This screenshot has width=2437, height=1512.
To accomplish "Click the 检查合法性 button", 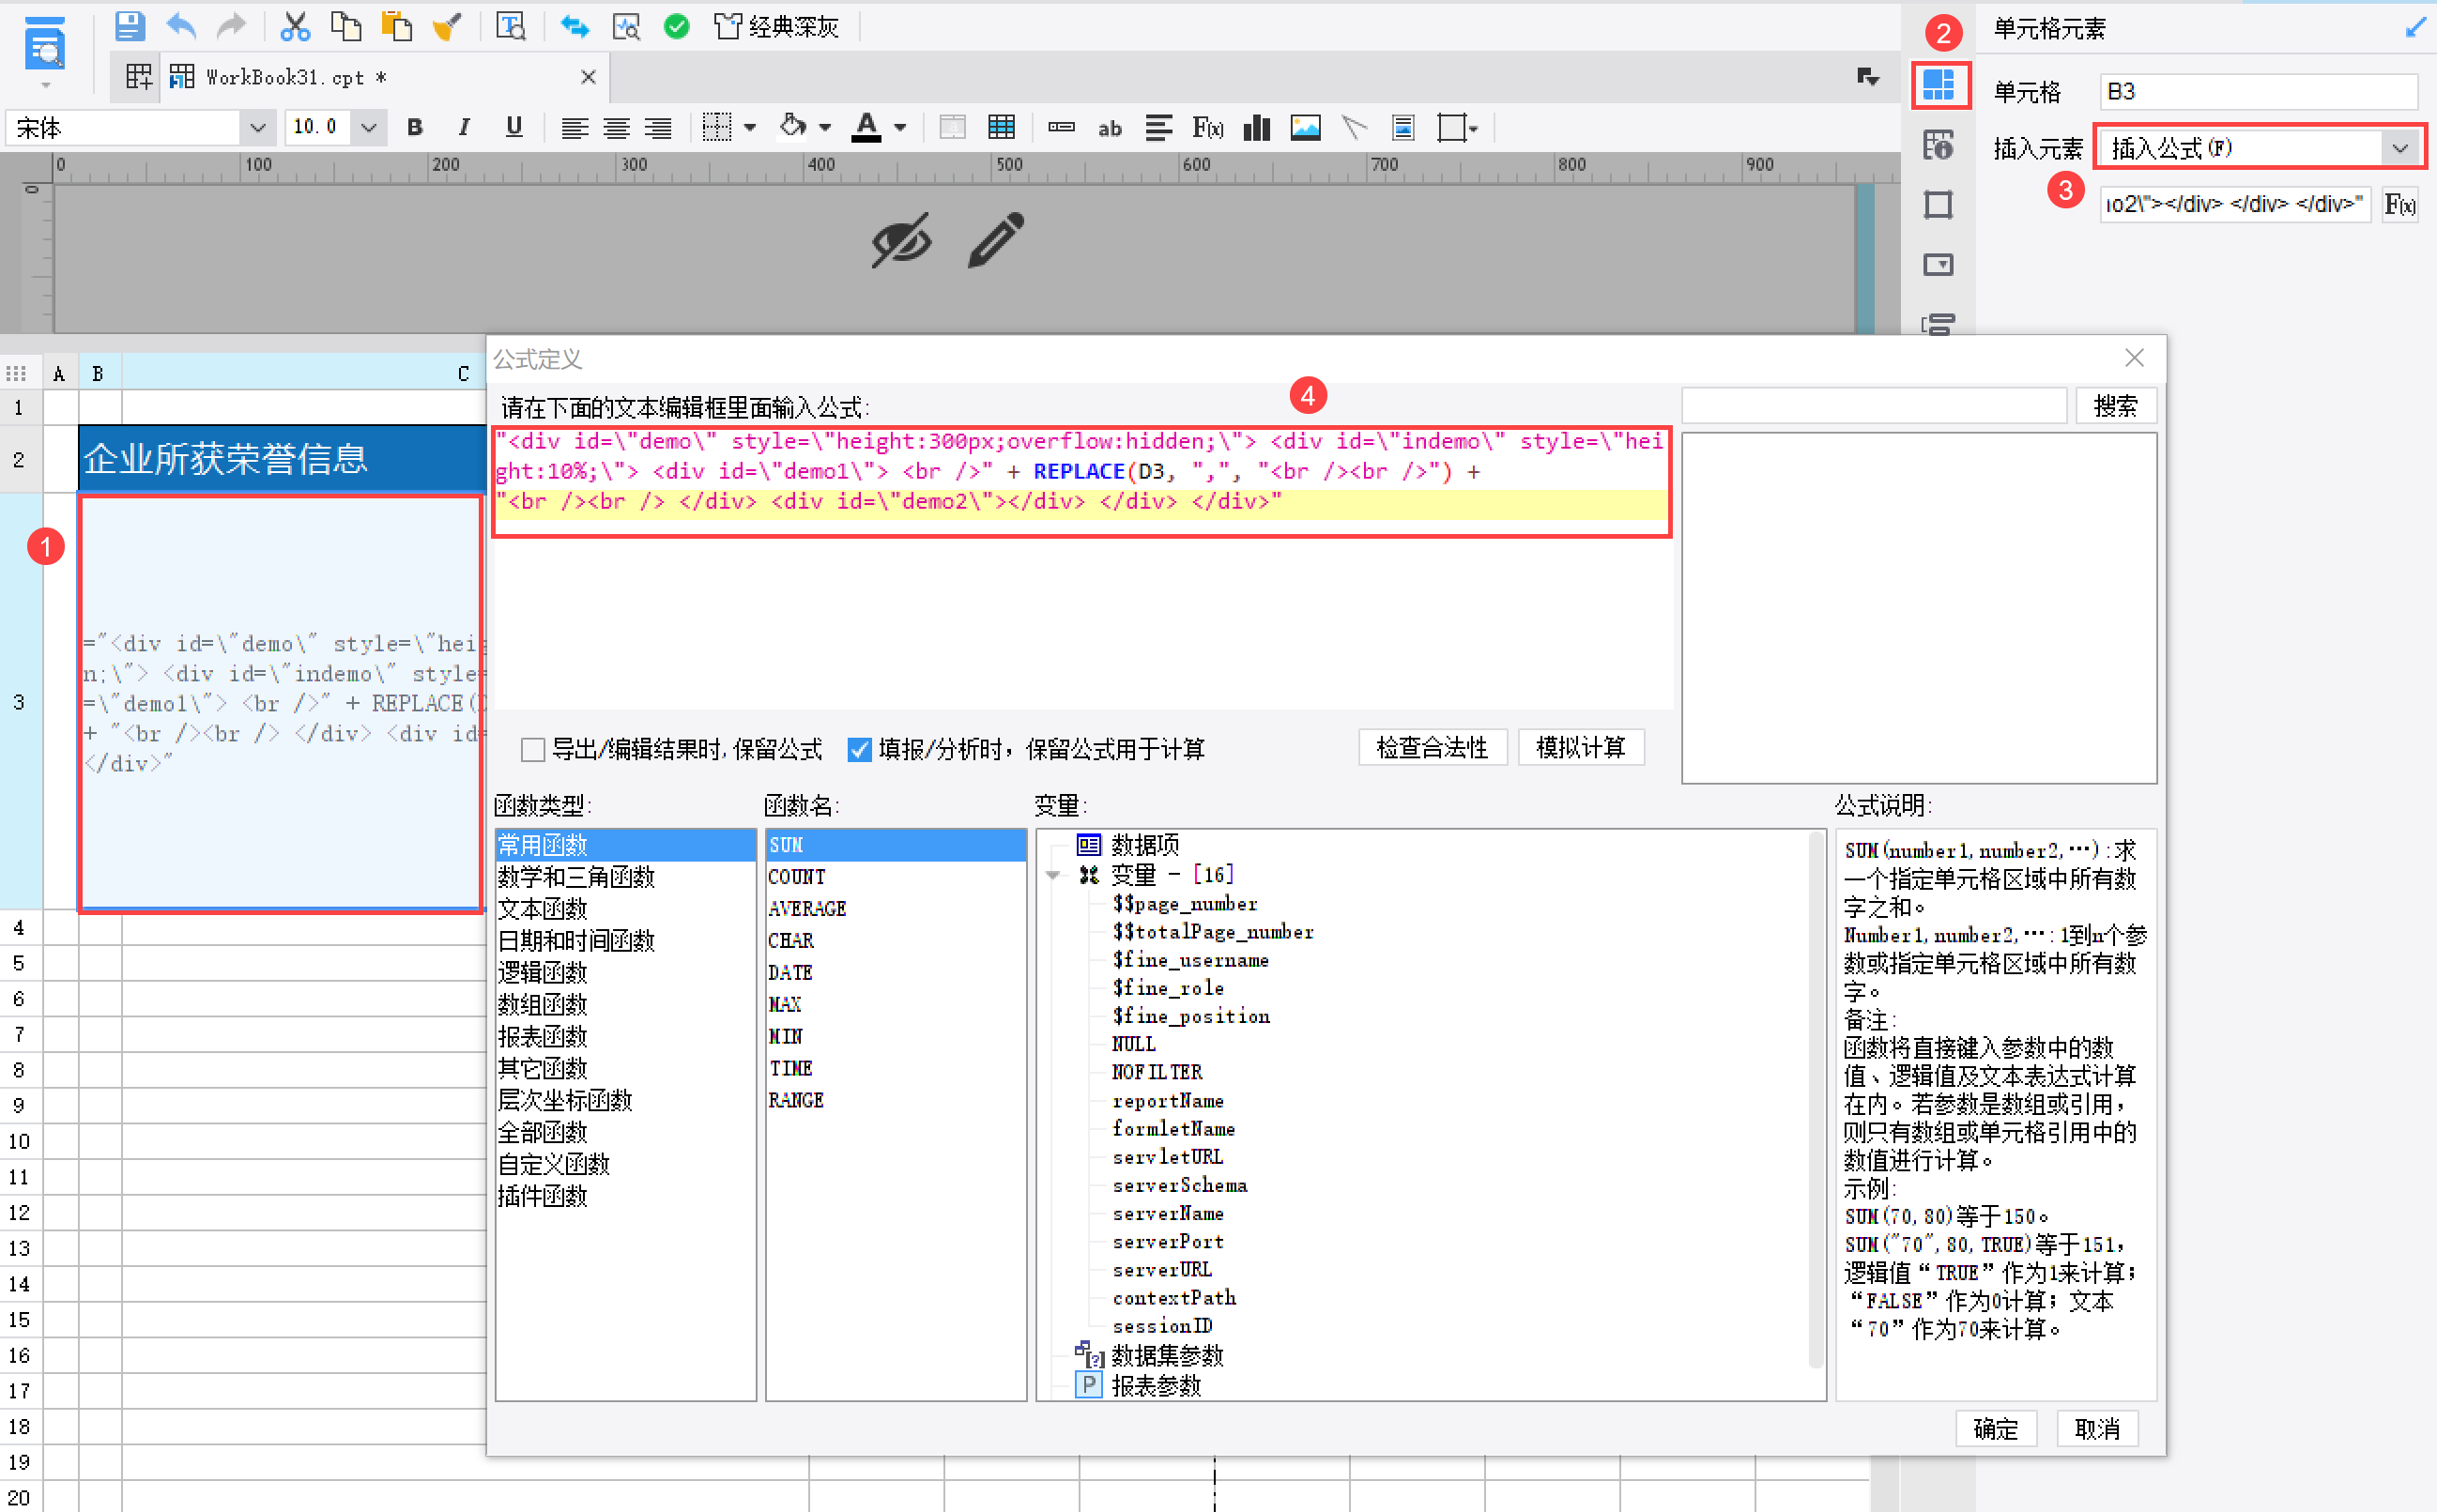I will (x=1431, y=747).
